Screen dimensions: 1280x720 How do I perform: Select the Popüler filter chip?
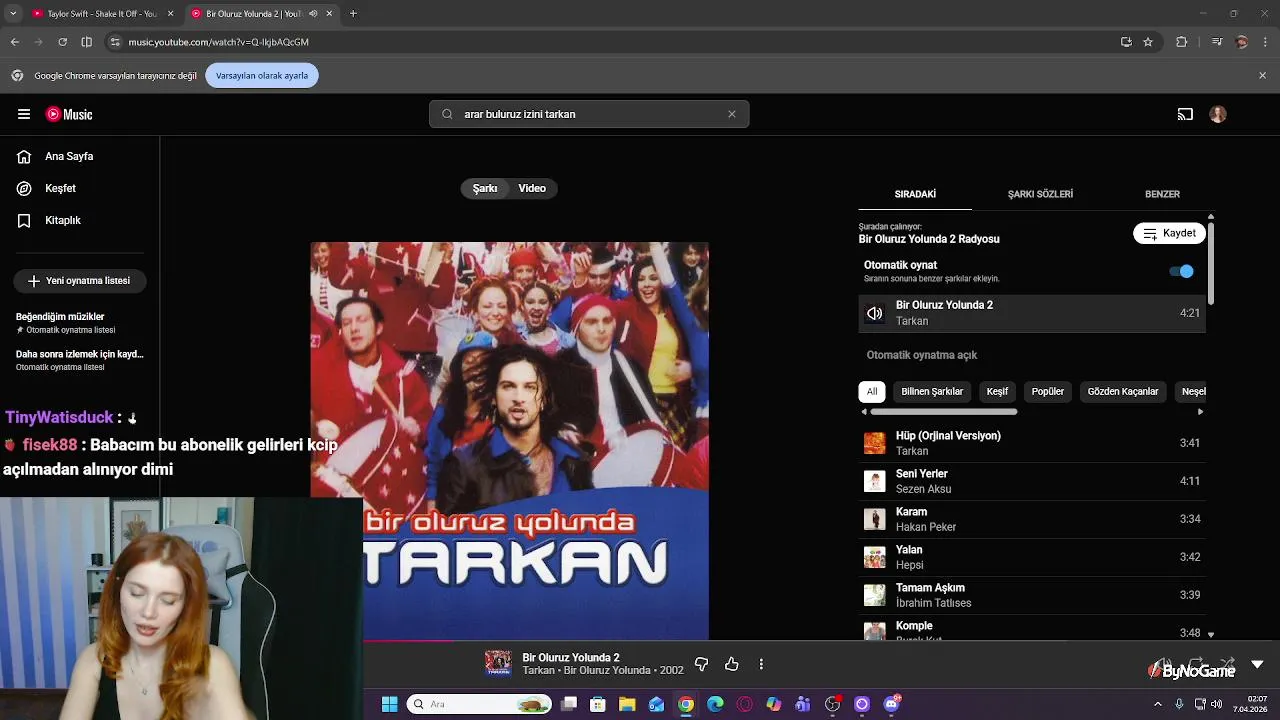(x=1048, y=392)
